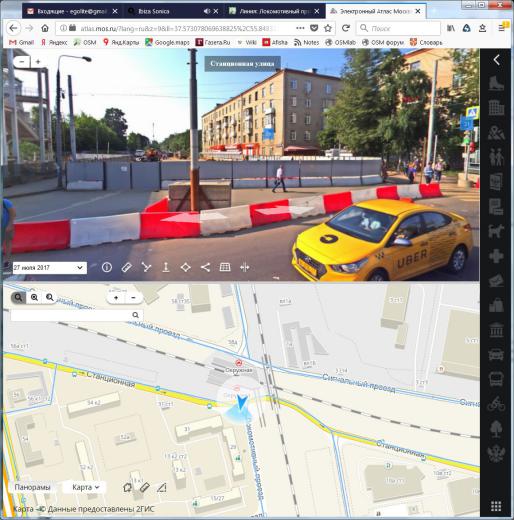Toggle the Панорамы layer button

click(32, 487)
